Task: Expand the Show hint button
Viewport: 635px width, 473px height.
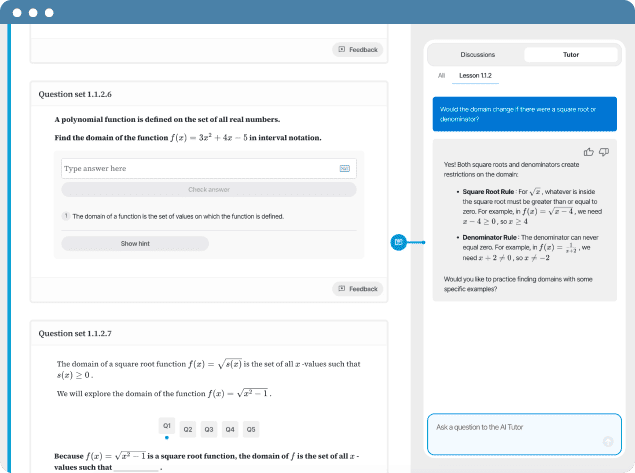Action: (x=135, y=243)
